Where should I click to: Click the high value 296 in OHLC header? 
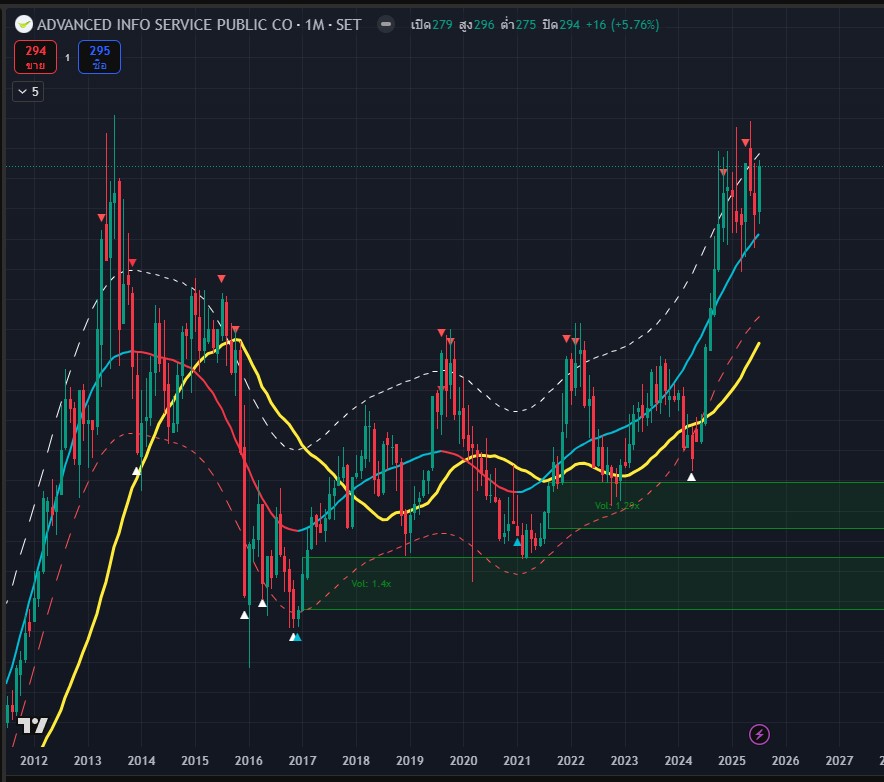[x=484, y=25]
